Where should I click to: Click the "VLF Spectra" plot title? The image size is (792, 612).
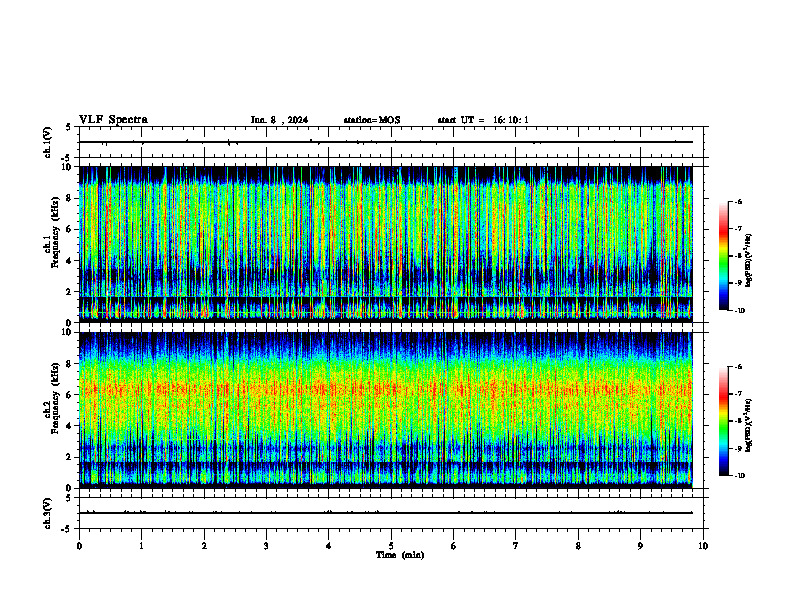pyautogui.click(x=113, y=120)
